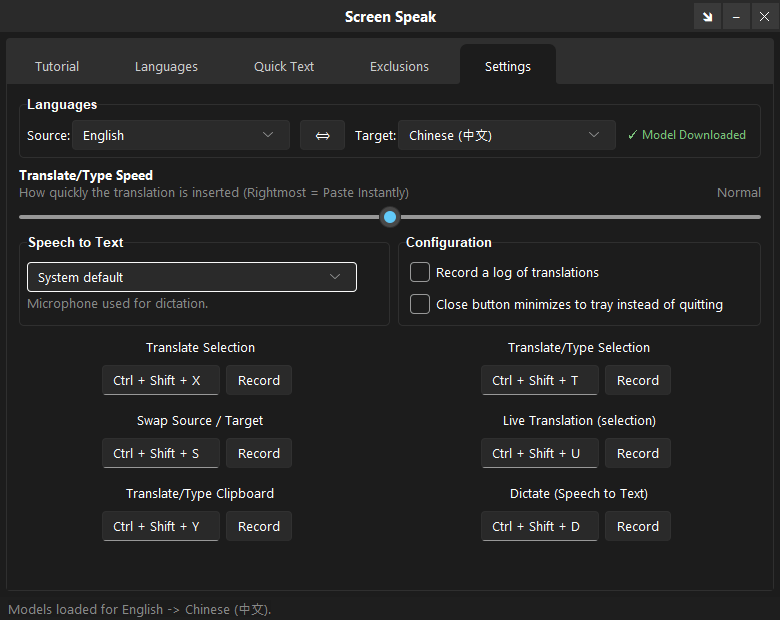Click the Ctrl + Shift + U hotkey field
This screenshot has height=620, width=780.
pyautogui.click(x=540, y=453)
